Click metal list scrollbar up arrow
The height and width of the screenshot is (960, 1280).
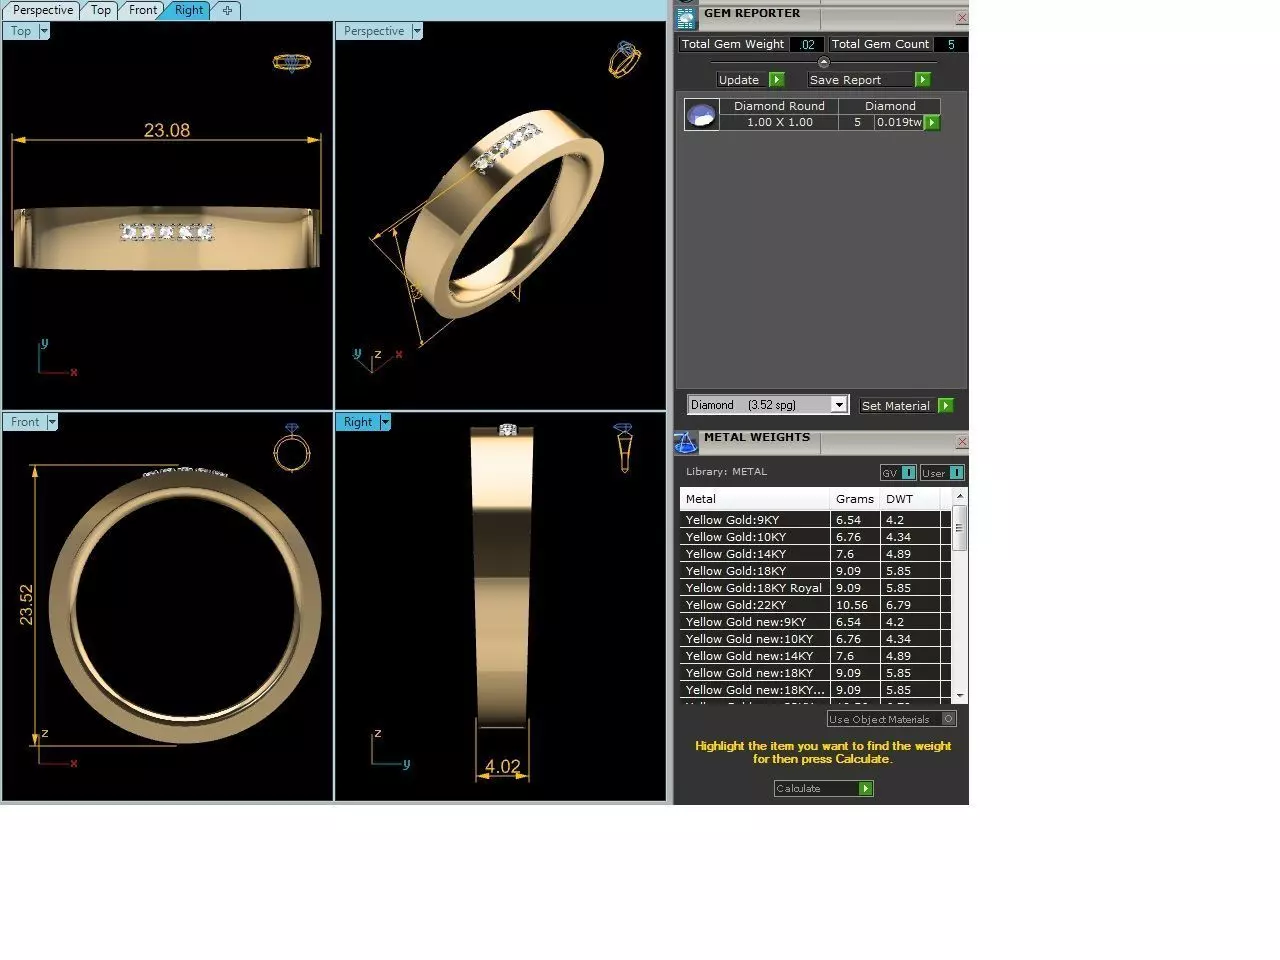[x=960, y=496]
